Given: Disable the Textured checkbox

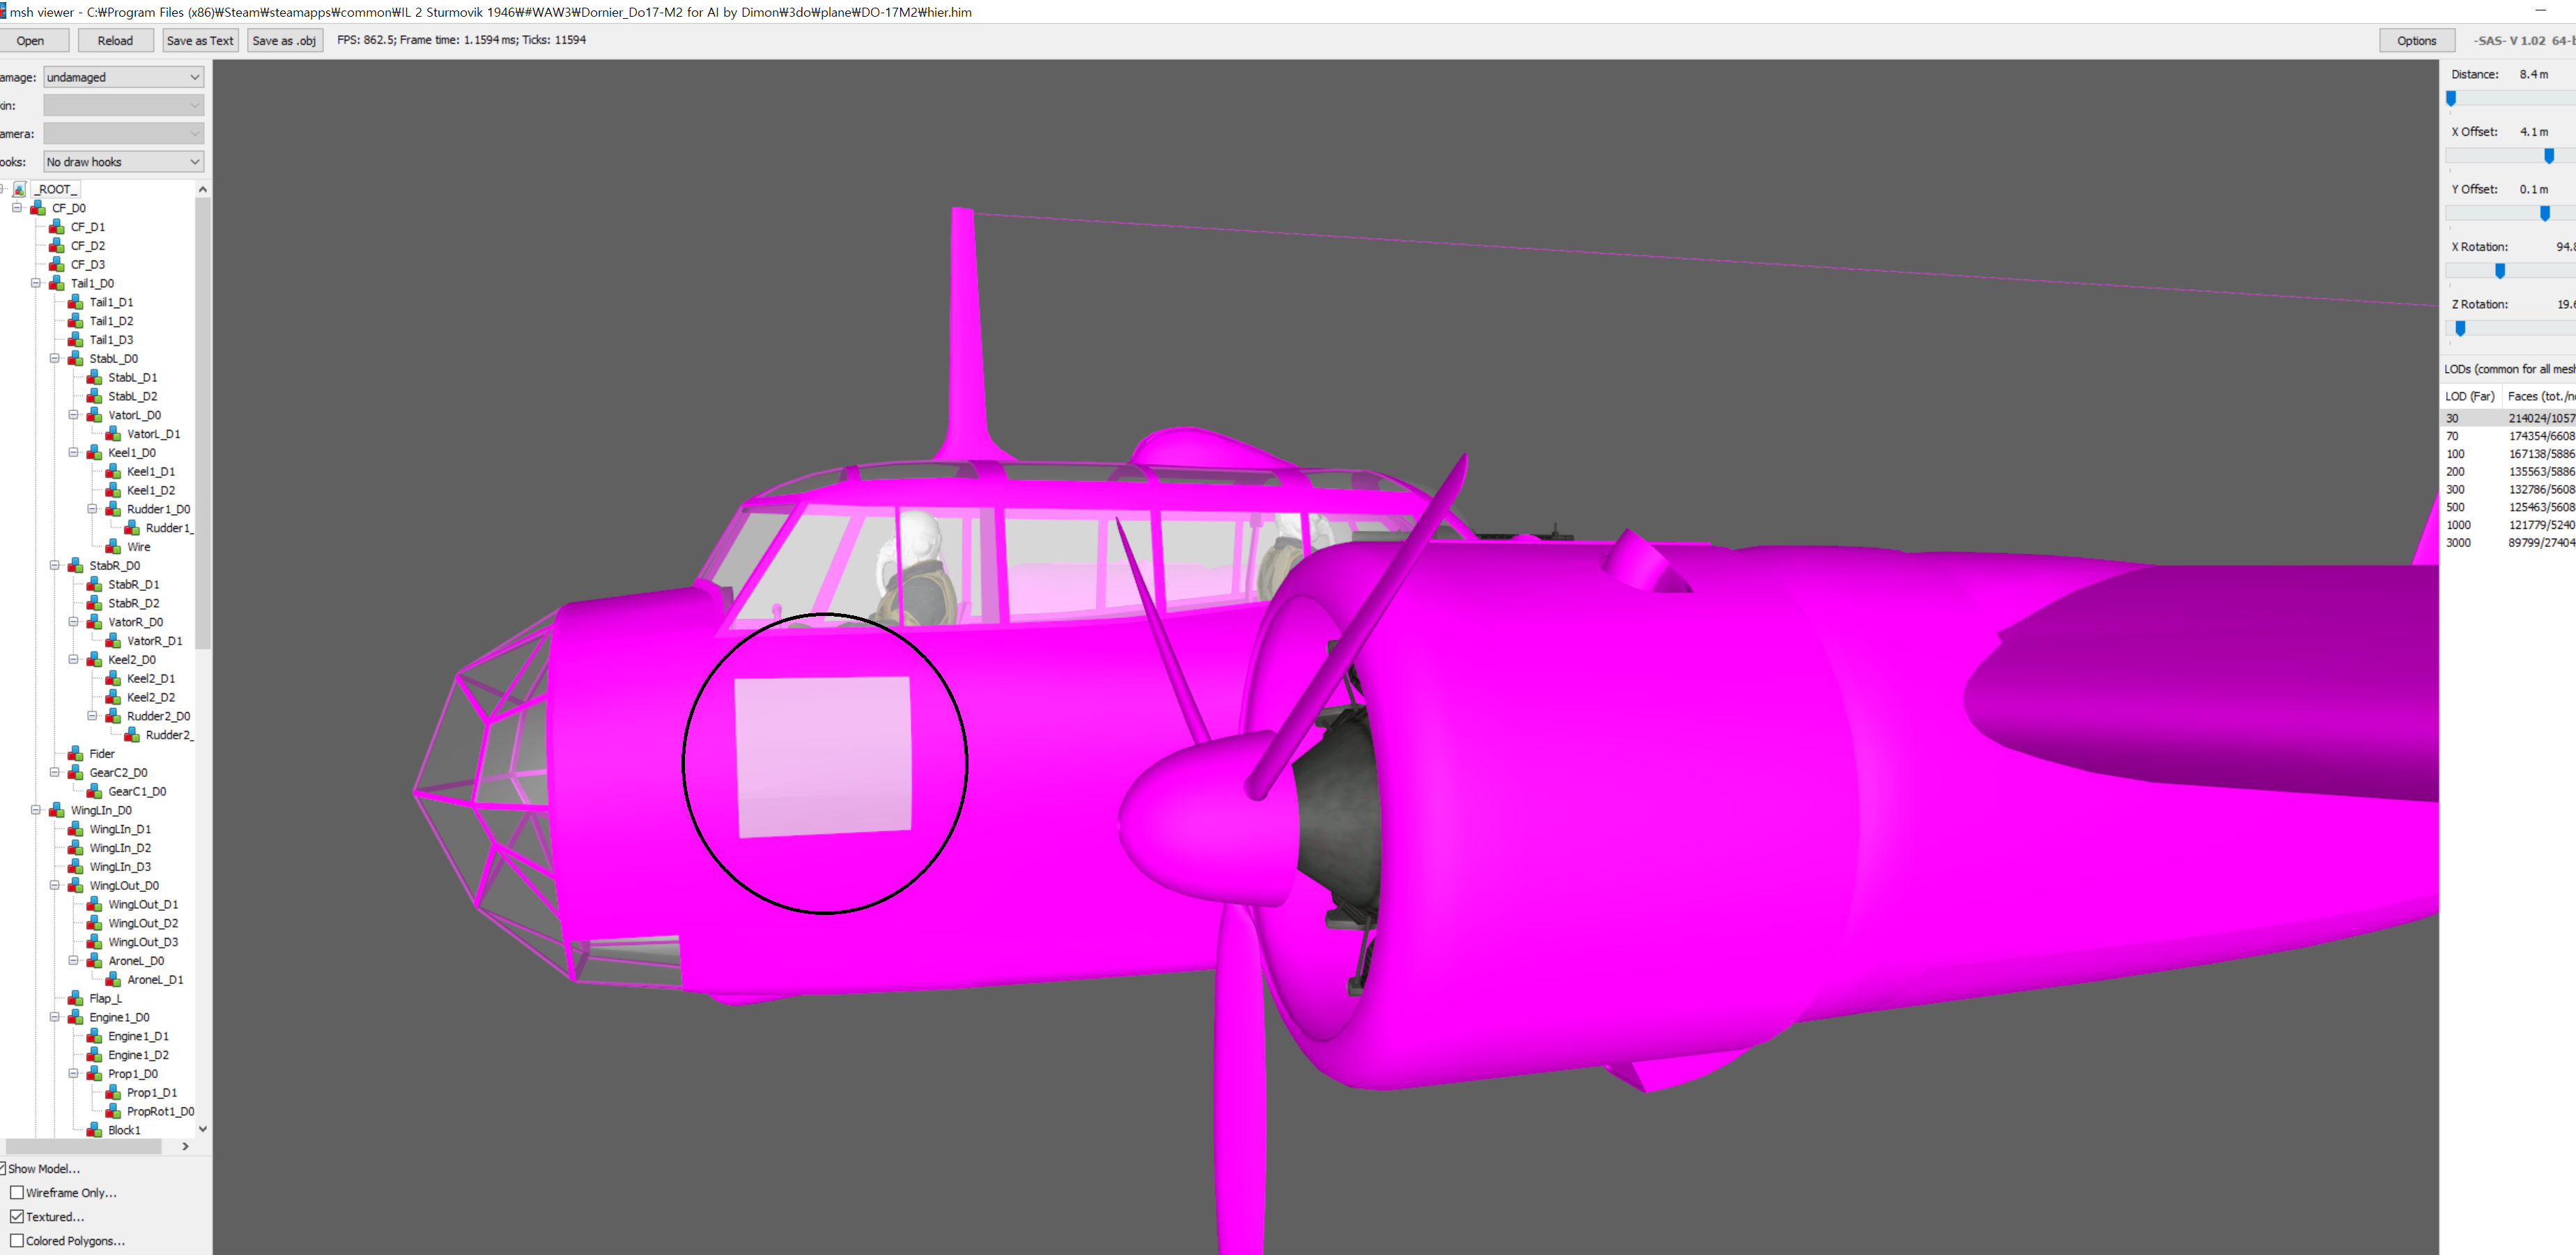Looking at the screenshot, I should (17, 1216).
